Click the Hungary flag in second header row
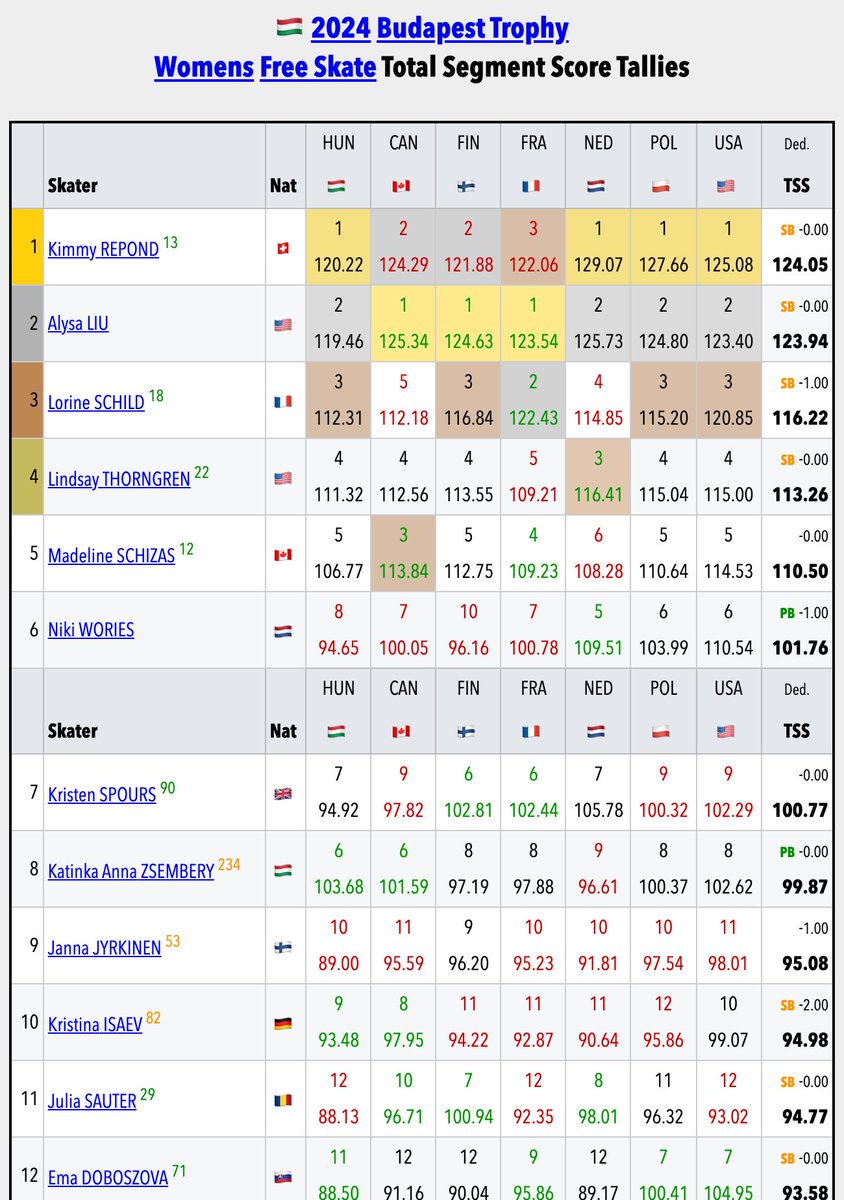This screenshot has width=844, height=1200. coord(338,731)
